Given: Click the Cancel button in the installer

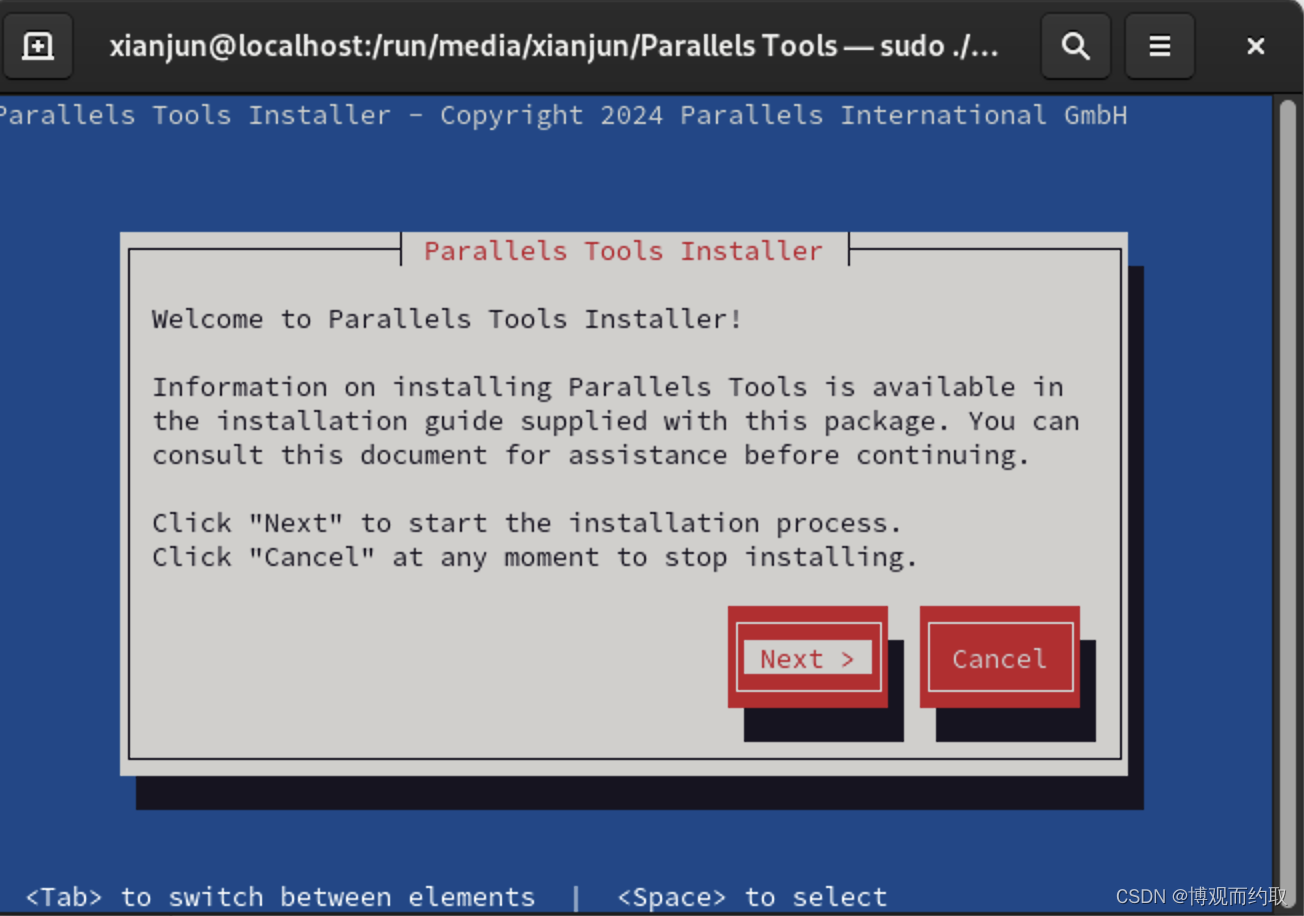Looking at the screenshot, I should click(999, 657).
